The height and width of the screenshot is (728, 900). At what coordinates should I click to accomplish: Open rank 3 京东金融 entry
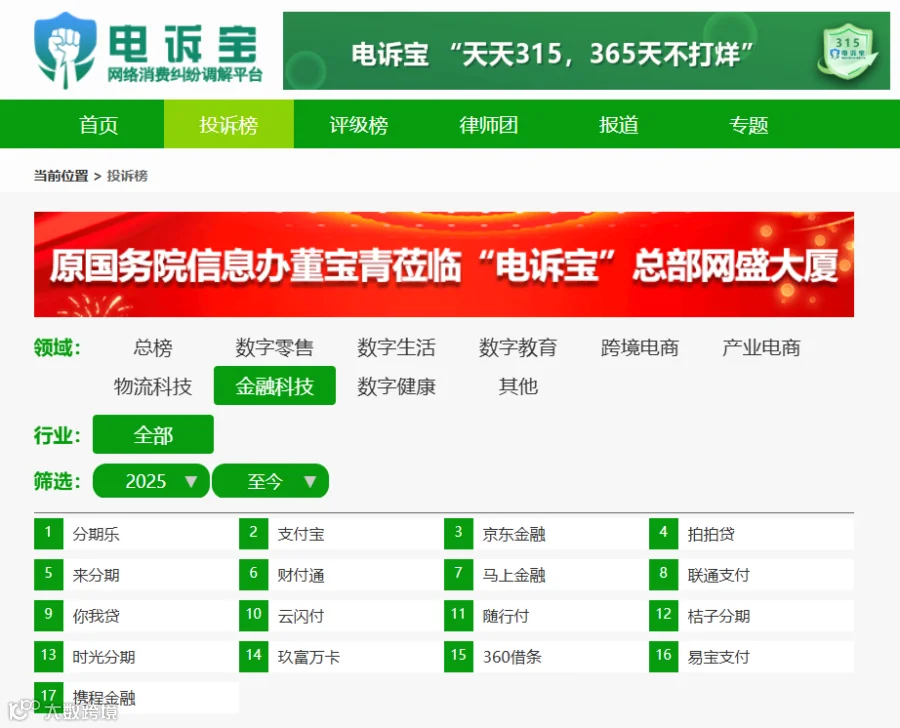546,534
